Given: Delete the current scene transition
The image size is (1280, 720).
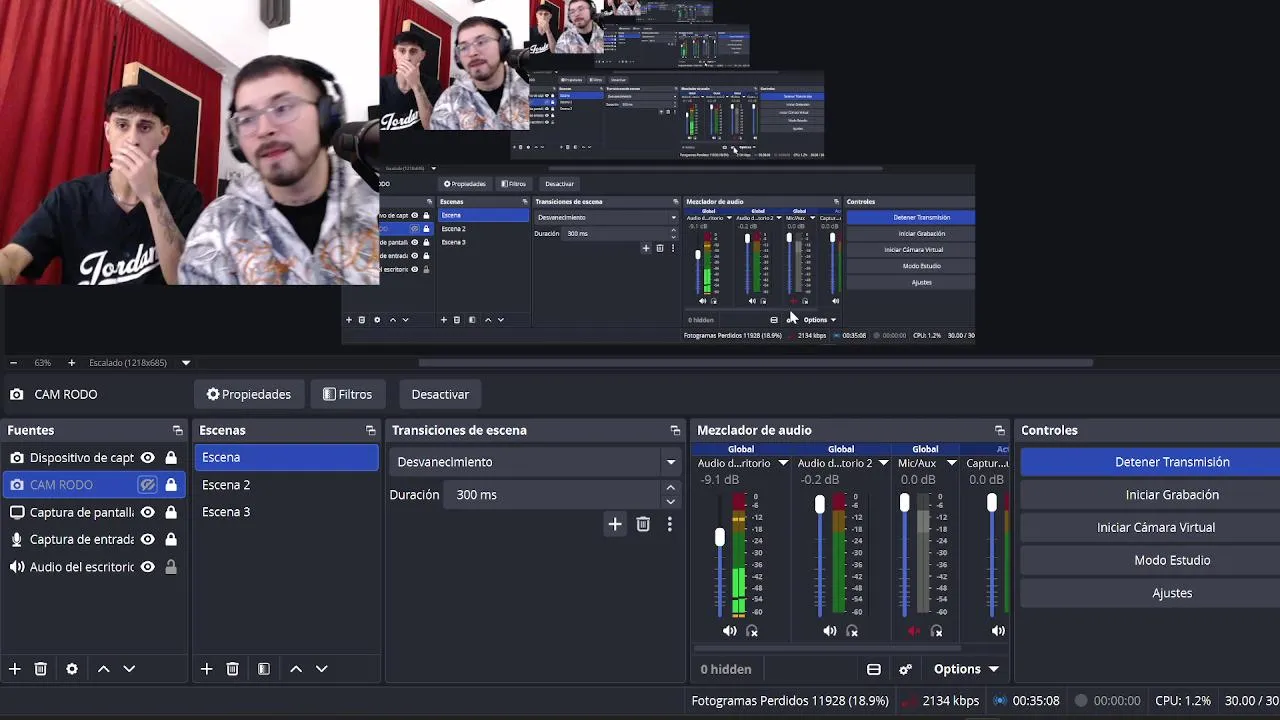Looking at the screenshot, I should [x=643, y=524].
